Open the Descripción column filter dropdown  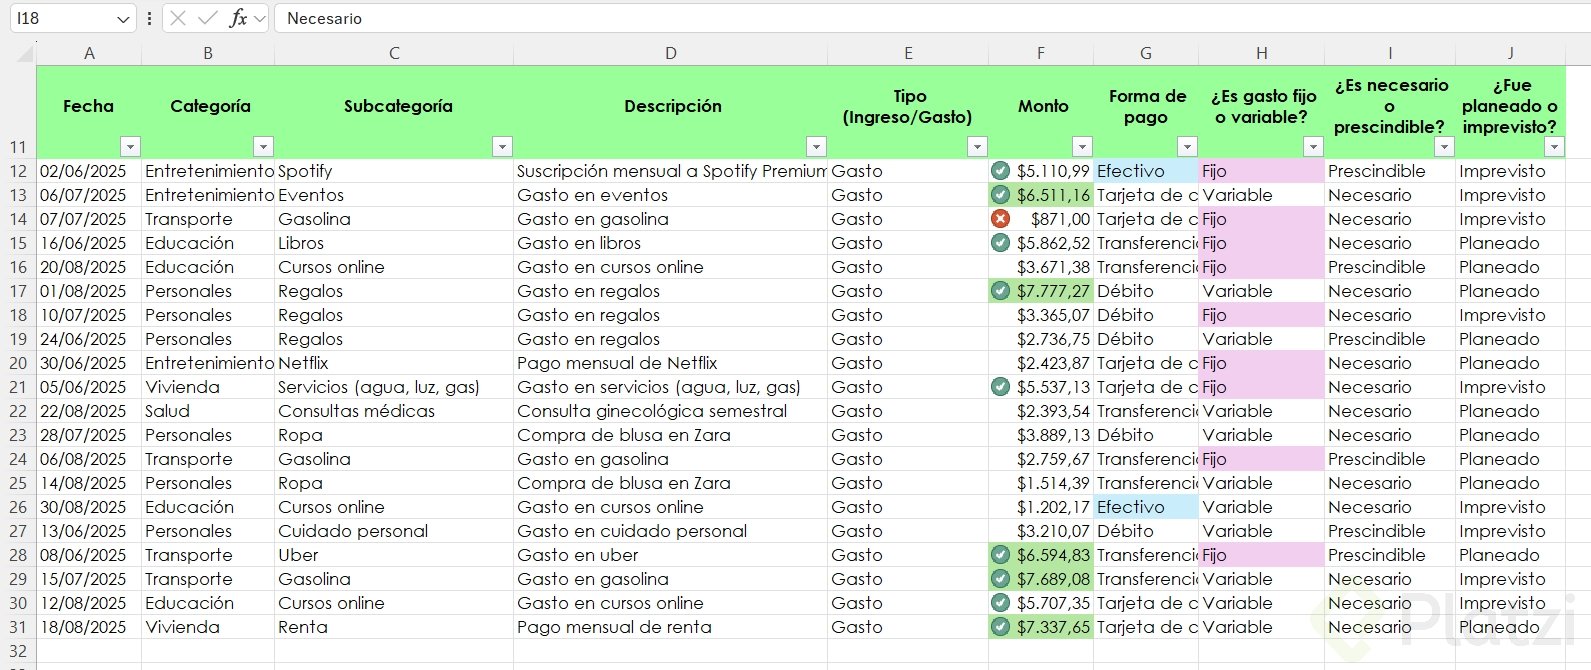[816, 147]
